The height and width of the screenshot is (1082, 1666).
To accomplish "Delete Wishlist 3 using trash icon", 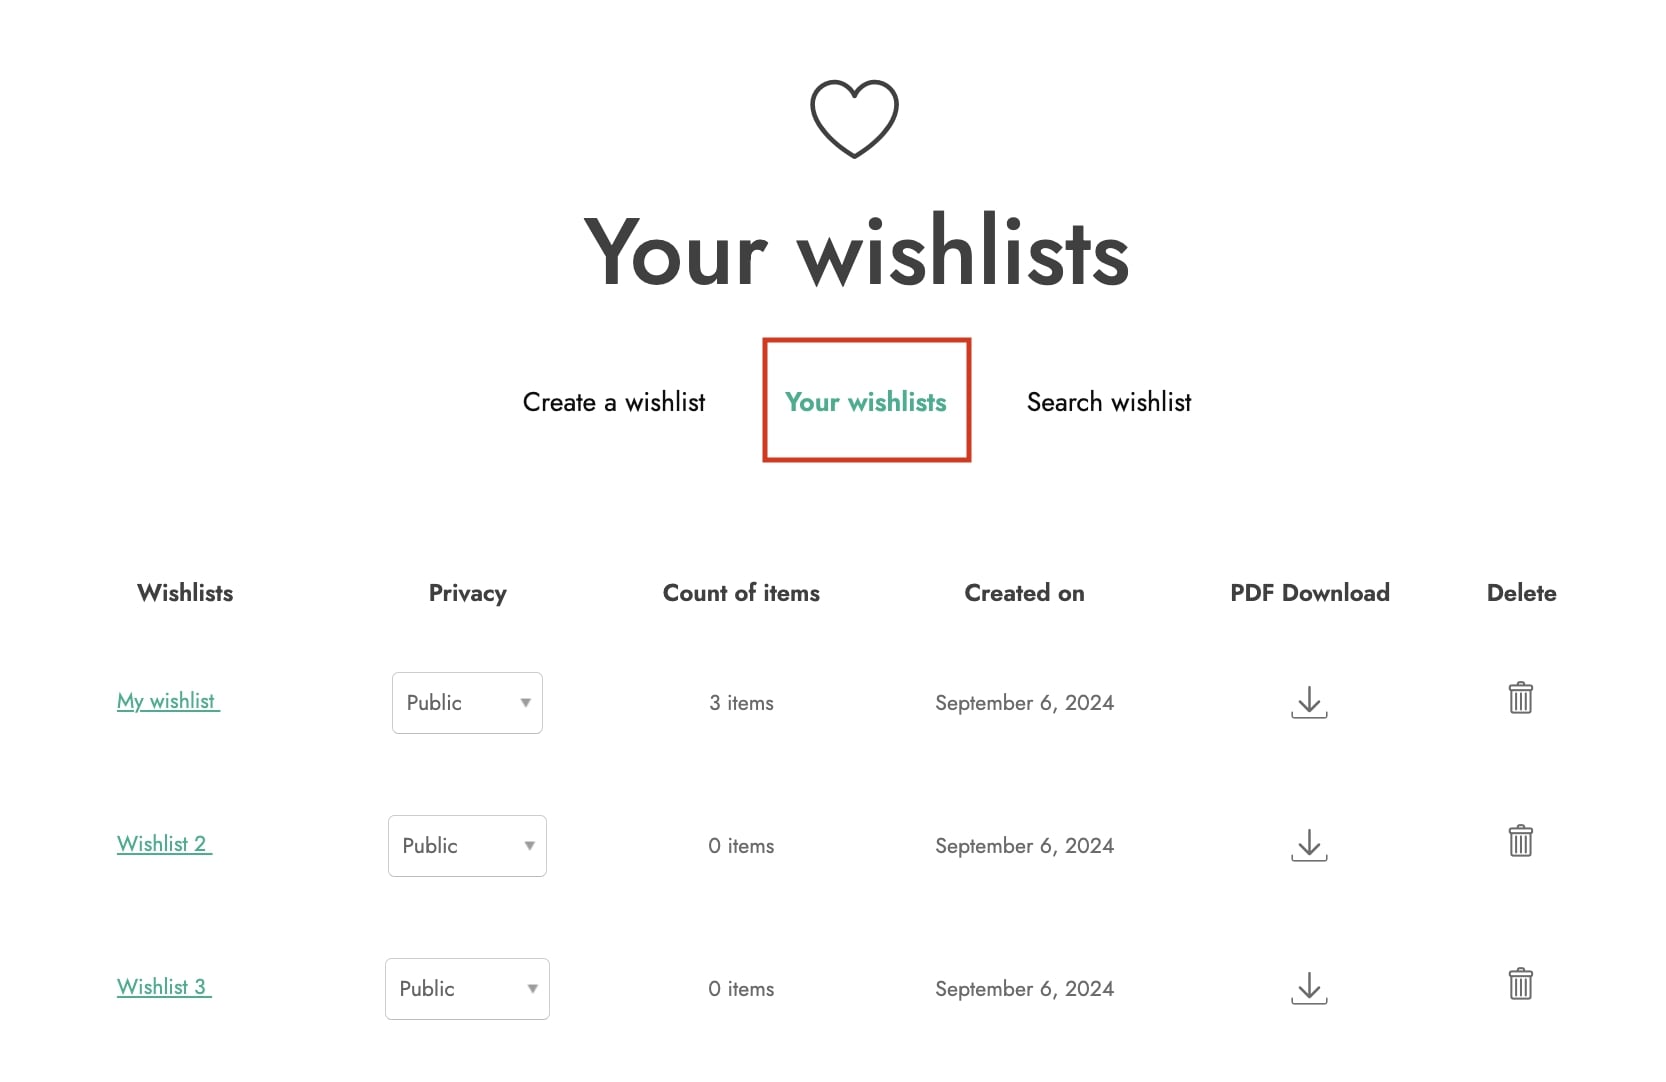I will click(x=1520, y=984).
